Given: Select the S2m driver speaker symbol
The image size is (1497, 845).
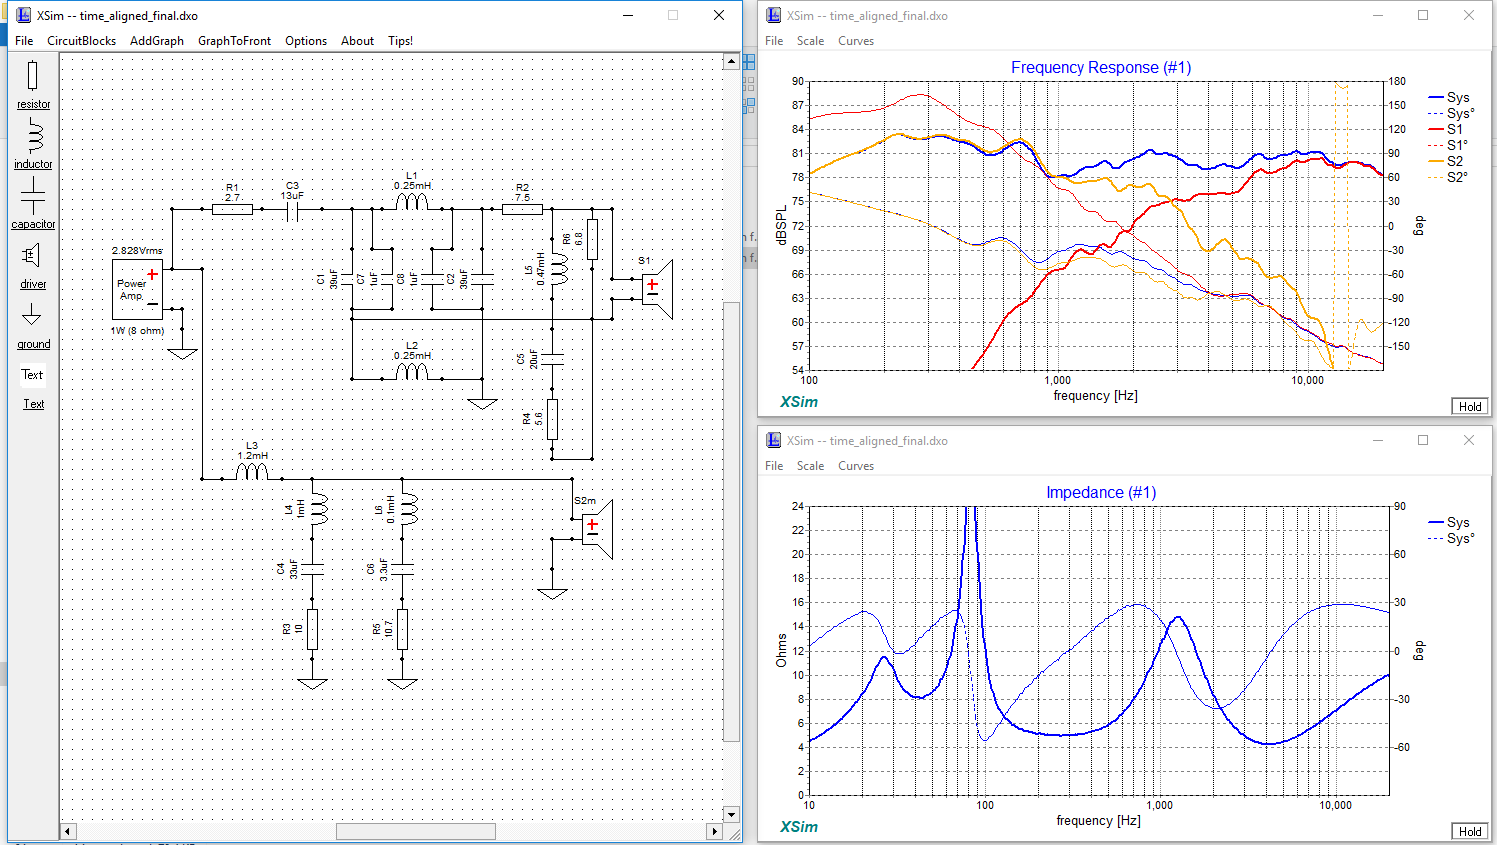Looking at the screenshot, I should [x=596, y=529].
